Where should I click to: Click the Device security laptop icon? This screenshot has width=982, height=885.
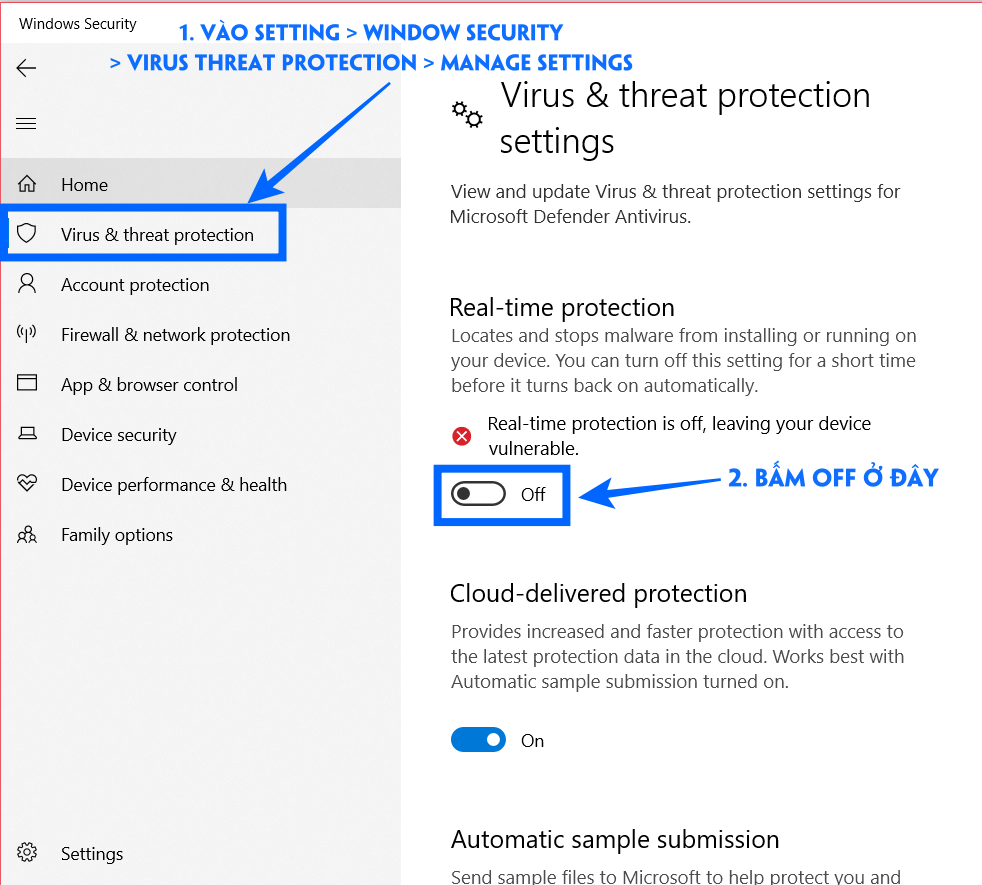pyautogui.click(x=27, y=433)
